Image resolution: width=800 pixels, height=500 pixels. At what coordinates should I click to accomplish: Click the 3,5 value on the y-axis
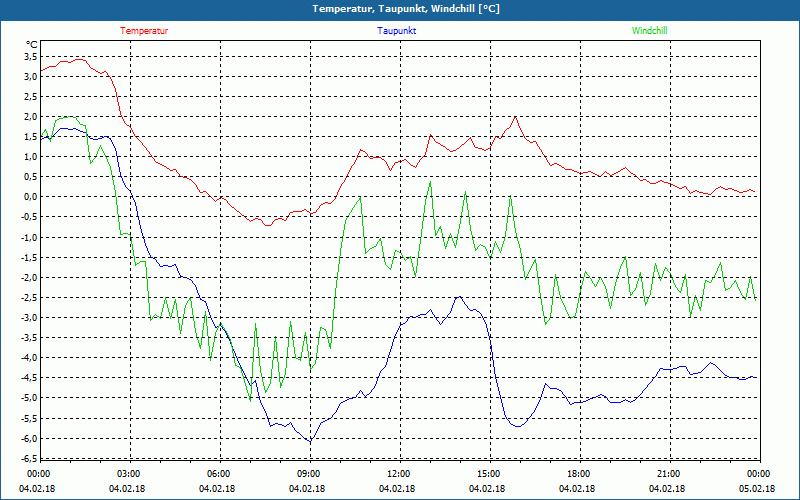tap(31, 57)
